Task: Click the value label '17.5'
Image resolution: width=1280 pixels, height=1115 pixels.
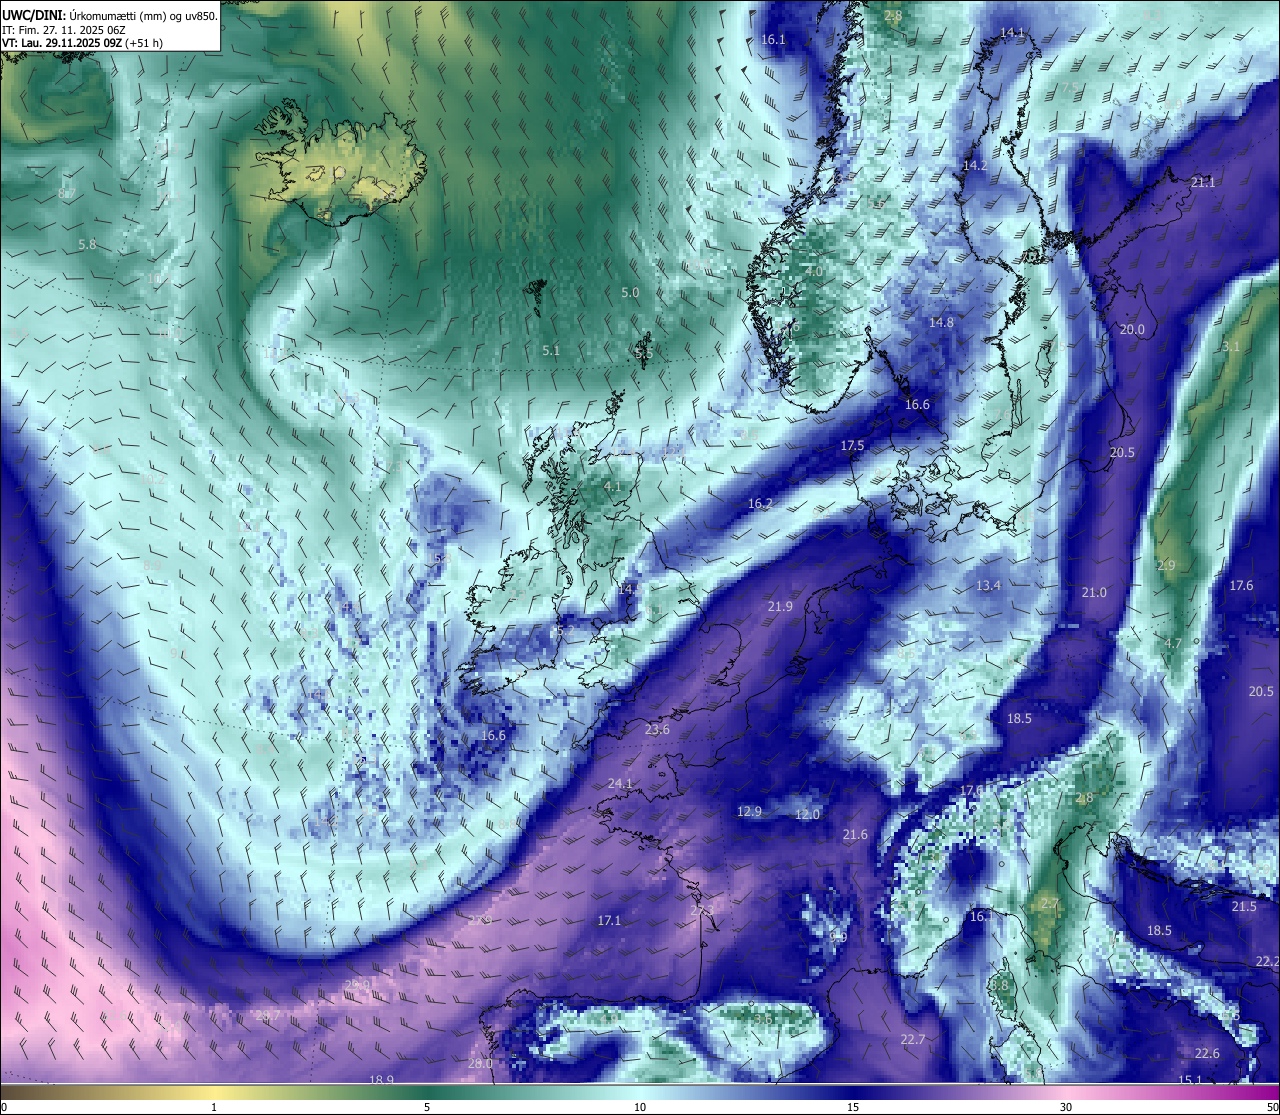Action: [x=852, y=446]
